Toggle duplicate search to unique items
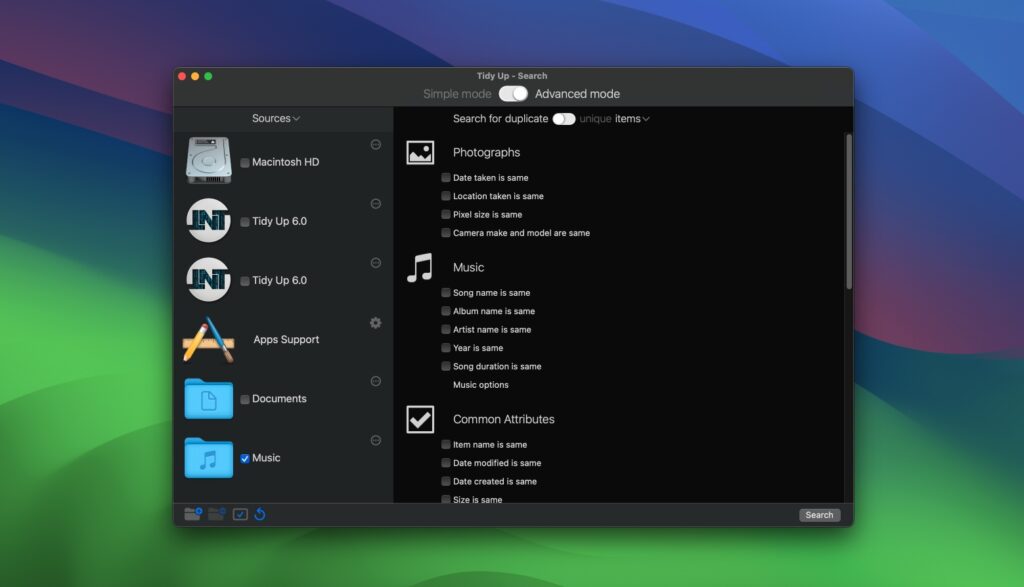Screen dimensions: 1024x587 [563, 118]
